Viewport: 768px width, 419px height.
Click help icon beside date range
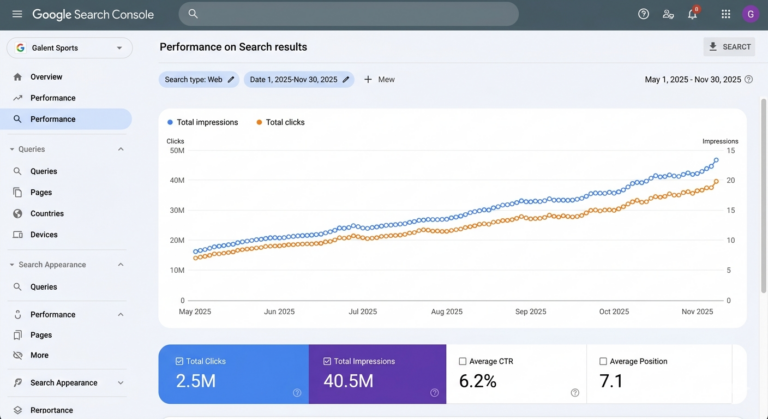pos(748,79)
